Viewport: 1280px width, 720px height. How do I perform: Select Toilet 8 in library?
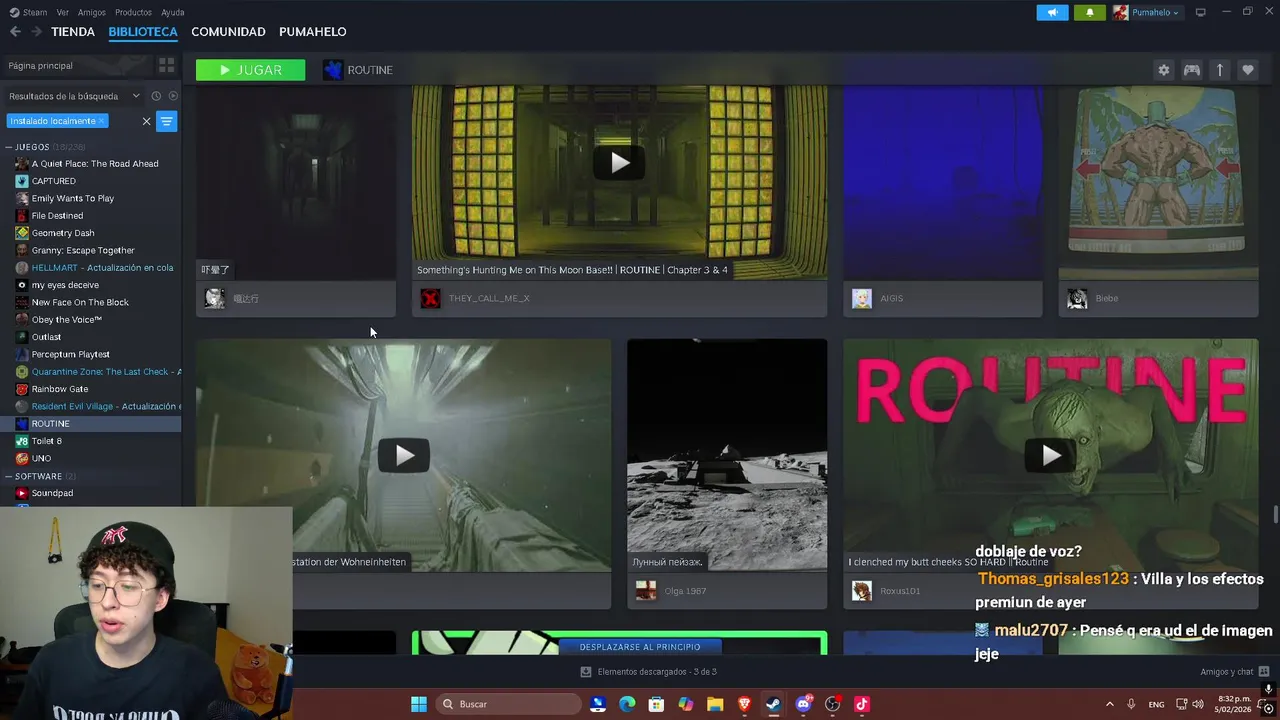(x=47, y=441)
